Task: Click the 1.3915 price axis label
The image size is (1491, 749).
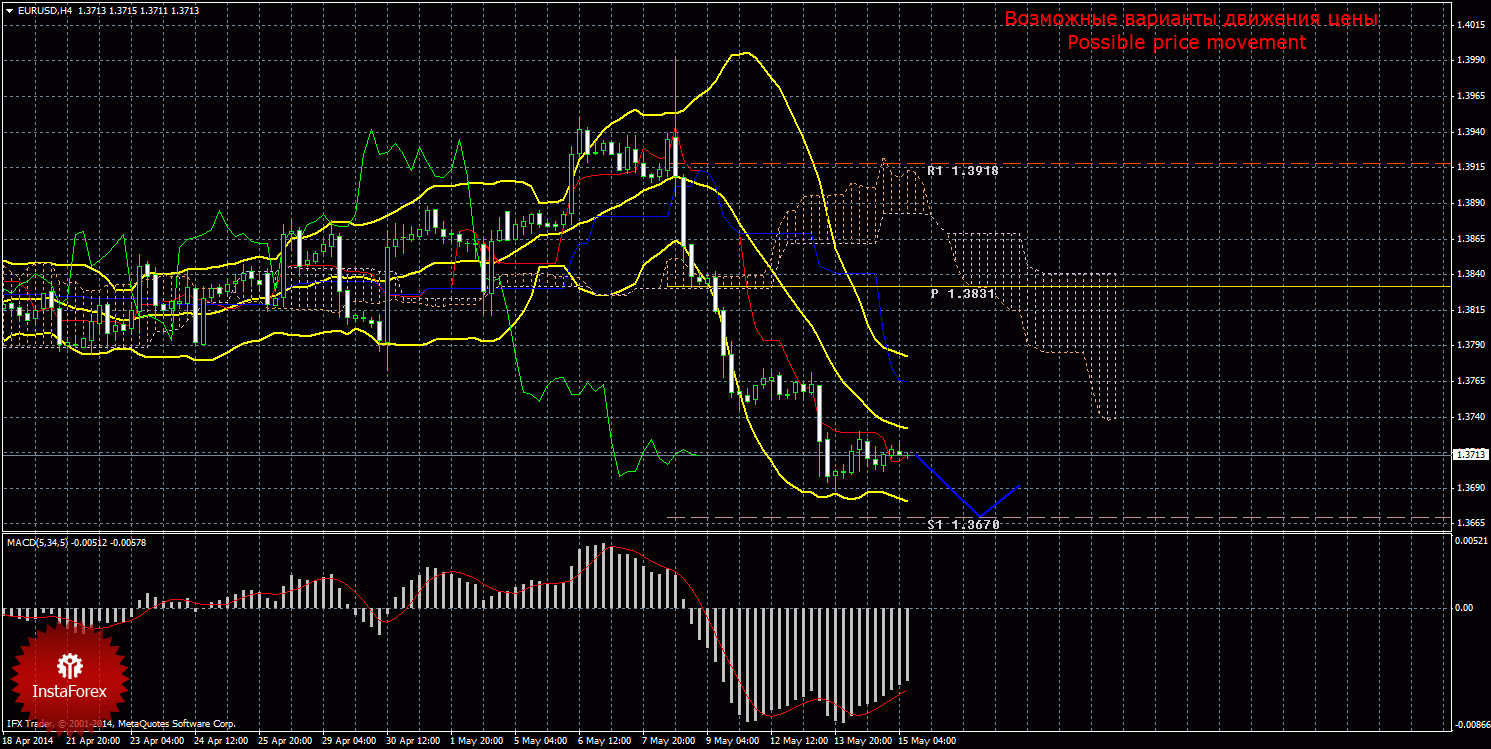Action: click(1470, 168)
